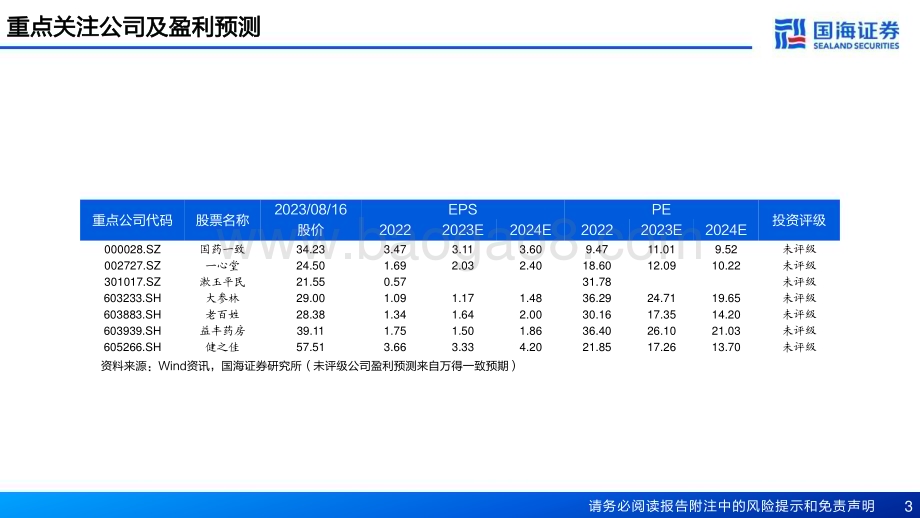Click the PE group header
The height and width of the screenshot is (518, 920).
pos(661,209)
